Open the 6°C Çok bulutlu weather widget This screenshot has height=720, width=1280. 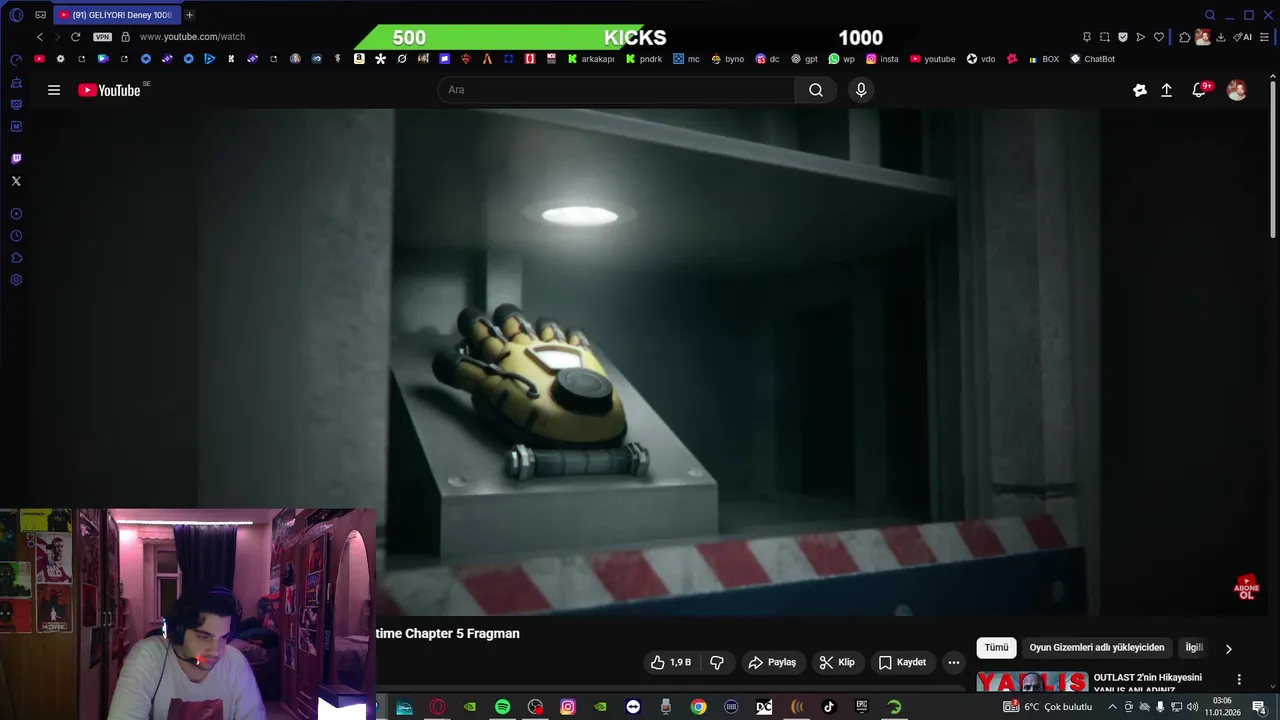point(1048,707)
